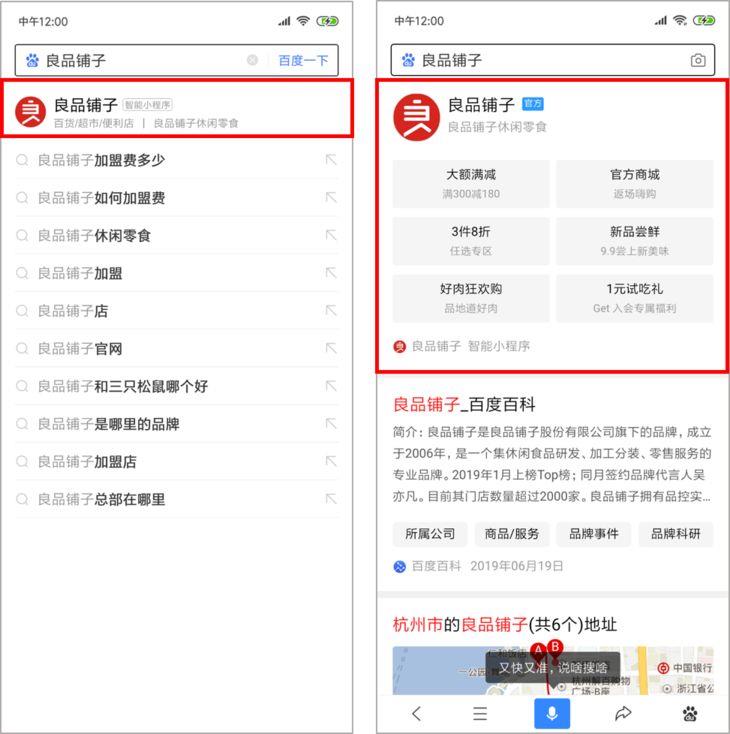This screenshot has width=730, height=734.
Task: Tap the Baidu paw icon in bottom bar
Action: tap(690, 714)
